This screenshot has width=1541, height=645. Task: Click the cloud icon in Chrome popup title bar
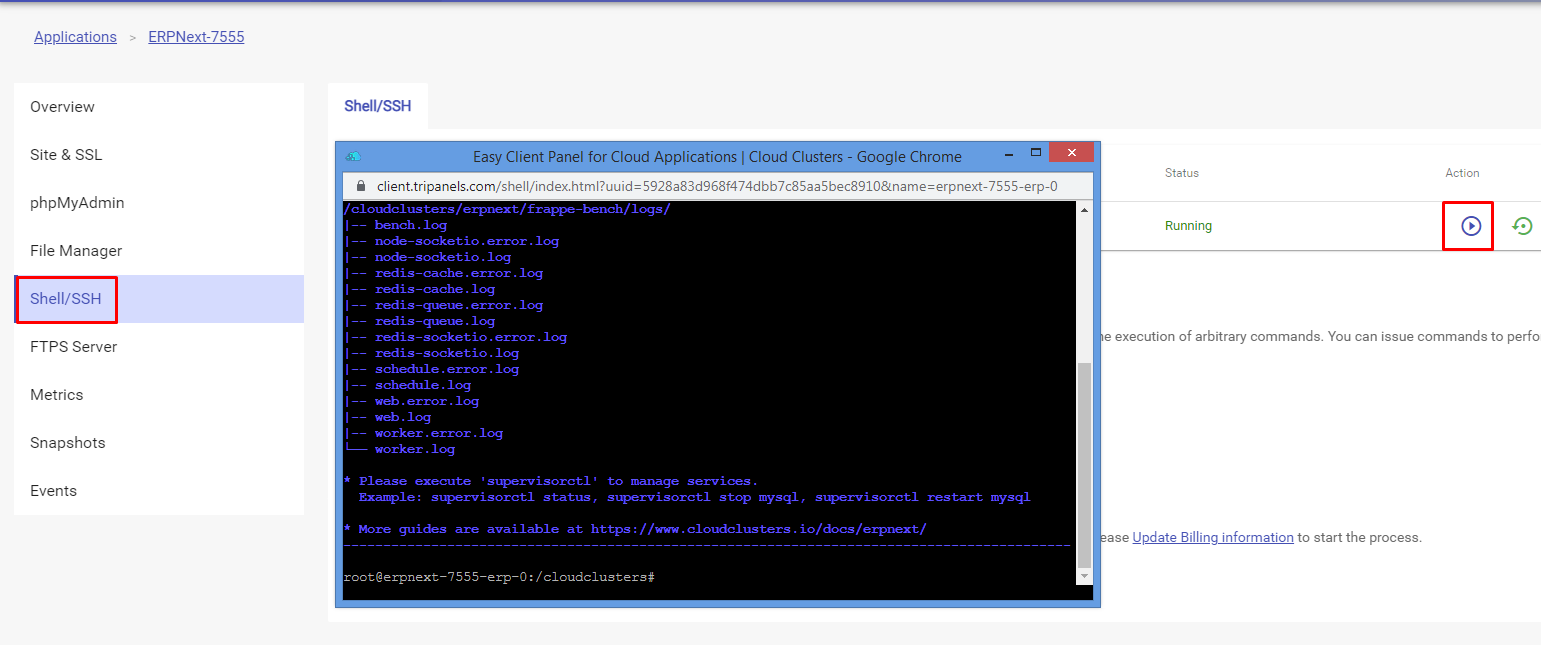pyautogui.click(x=353, y=156)
